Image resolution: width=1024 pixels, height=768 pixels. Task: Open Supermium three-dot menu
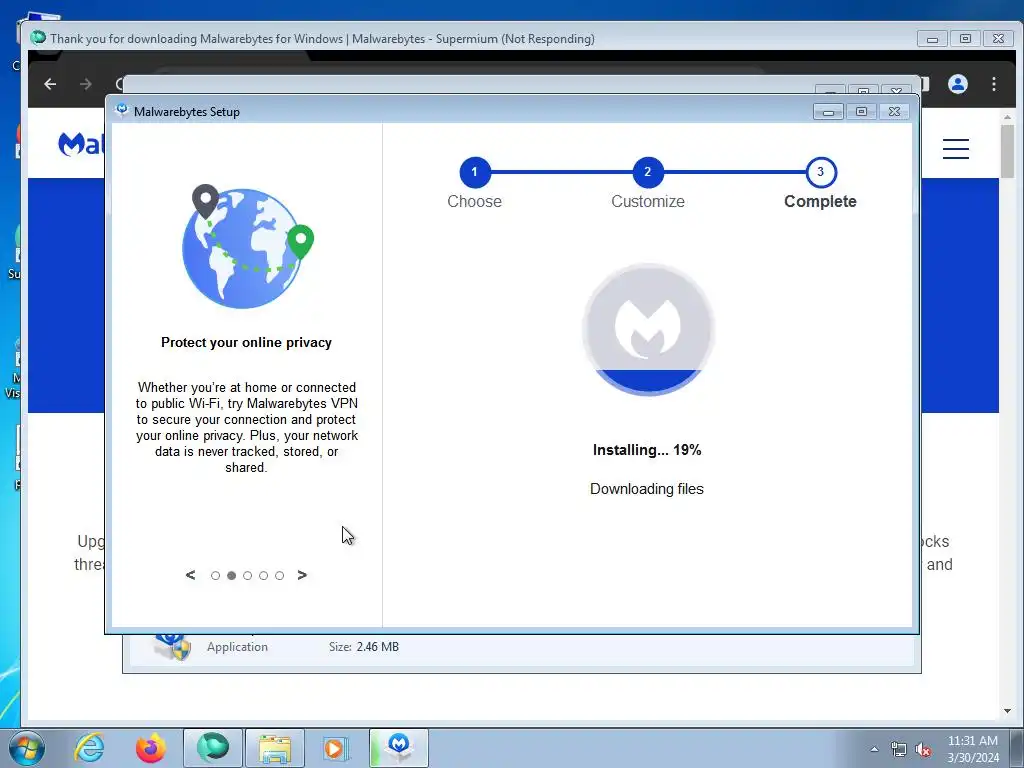pos(994,84)
